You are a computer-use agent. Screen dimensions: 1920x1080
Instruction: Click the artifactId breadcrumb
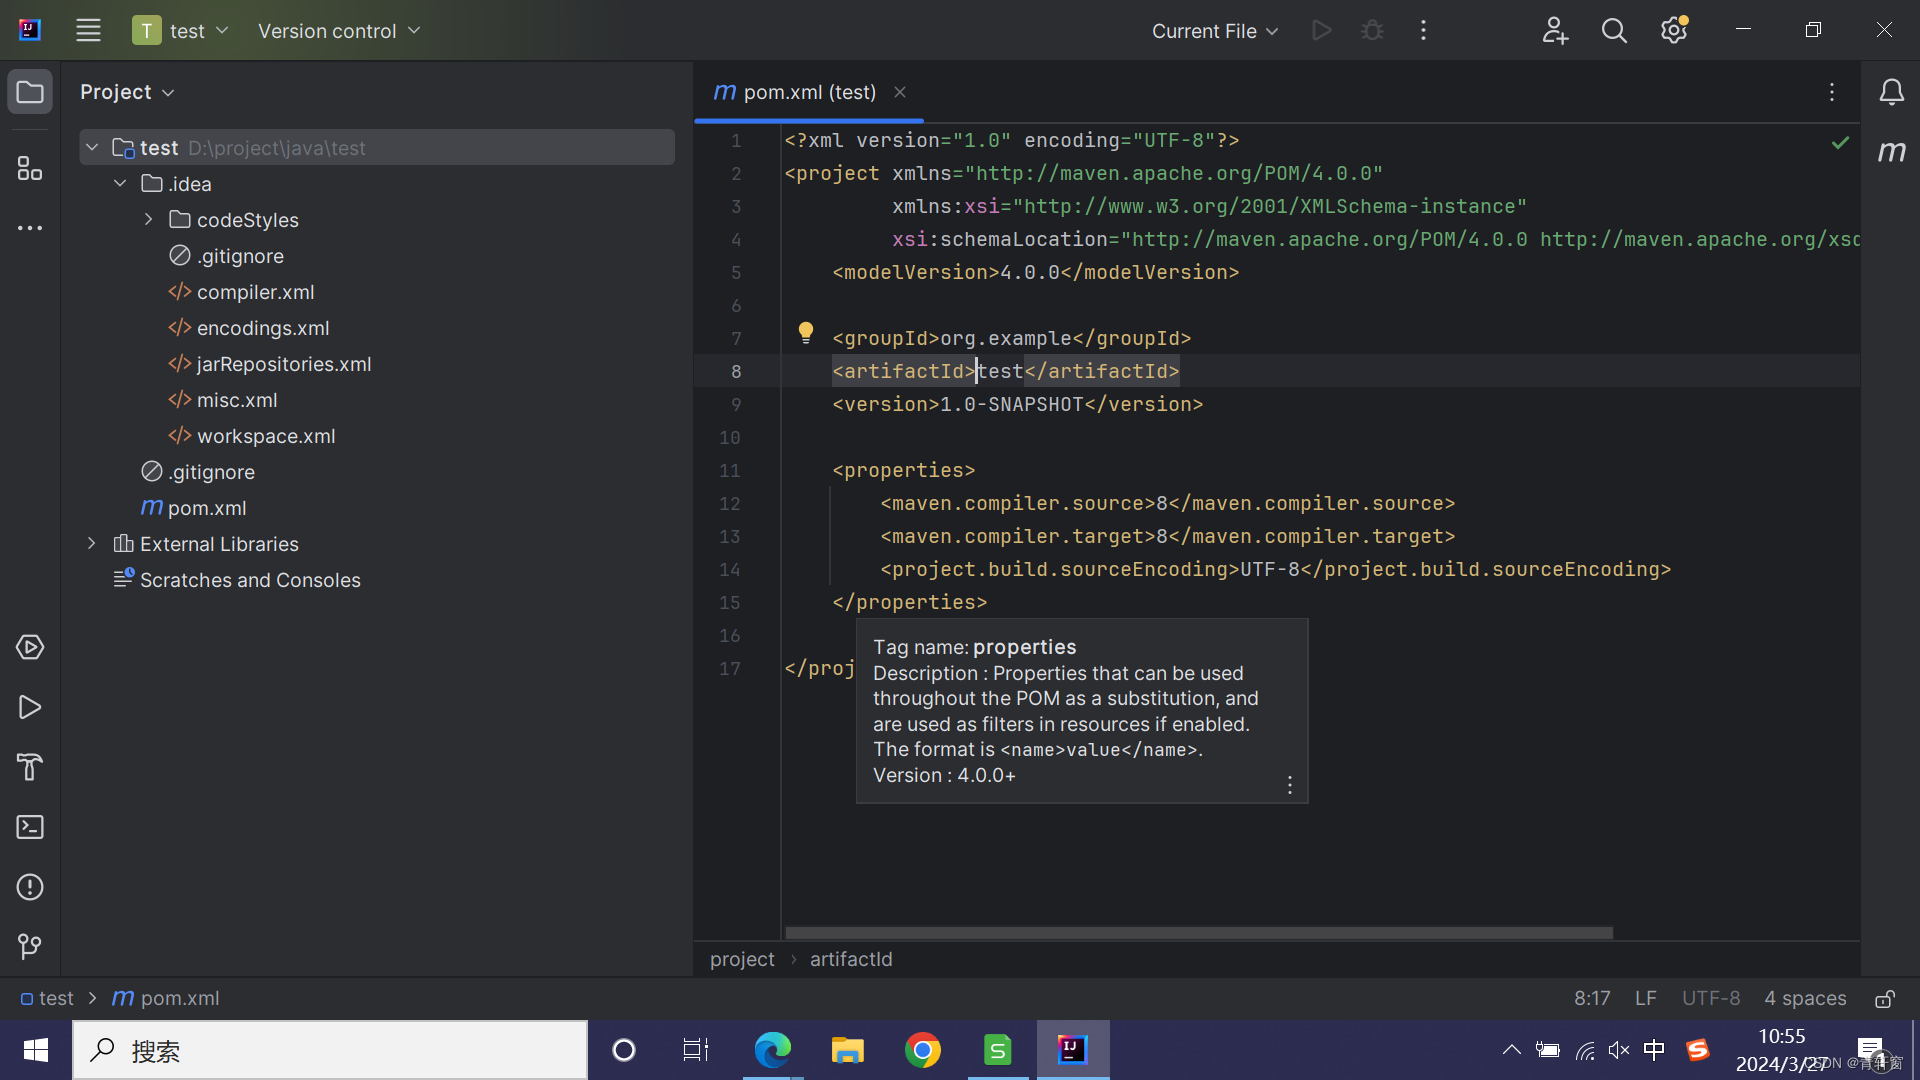click(x=851, y=959)
